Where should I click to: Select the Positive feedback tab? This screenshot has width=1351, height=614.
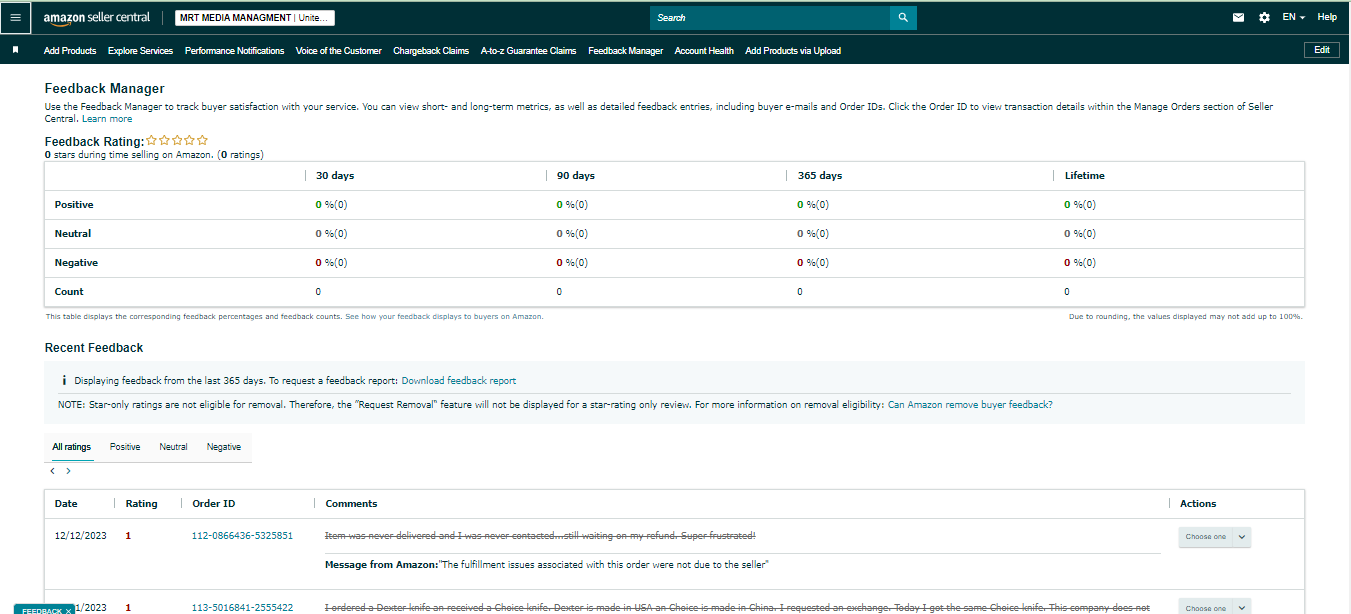pyautogui.click(x=125, y=447)
